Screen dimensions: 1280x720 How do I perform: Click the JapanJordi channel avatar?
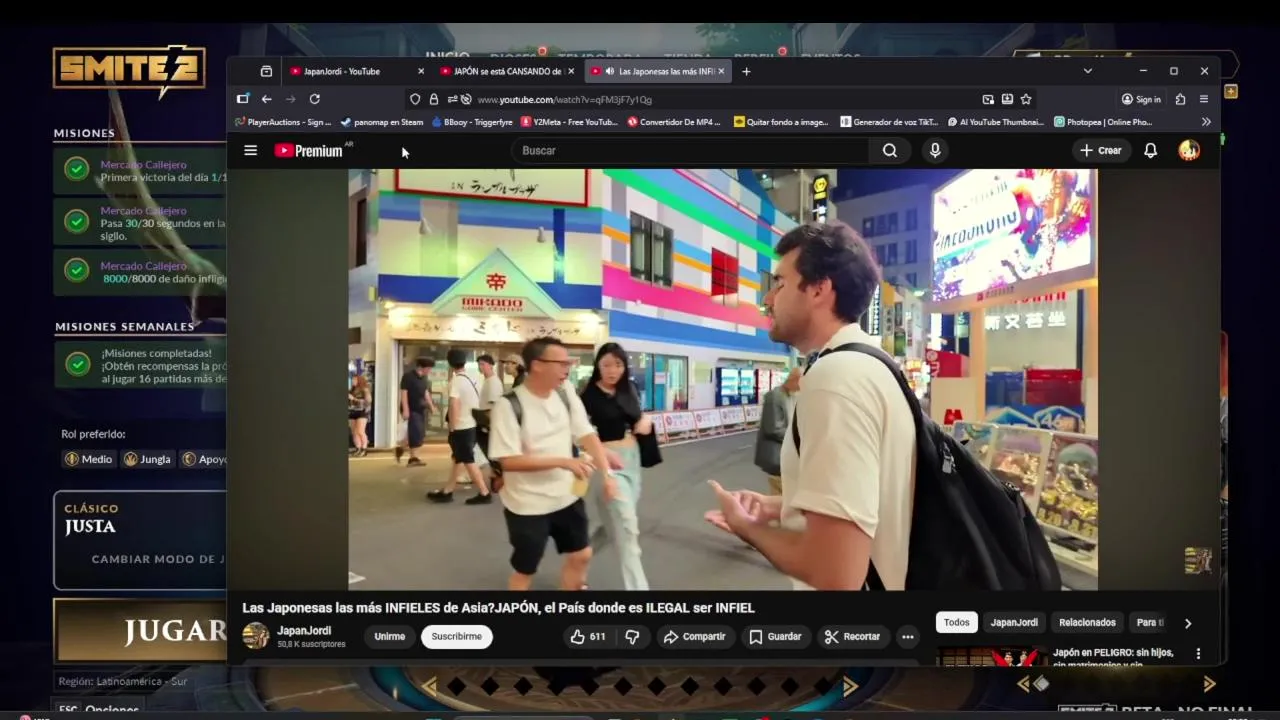pos(256,635)
